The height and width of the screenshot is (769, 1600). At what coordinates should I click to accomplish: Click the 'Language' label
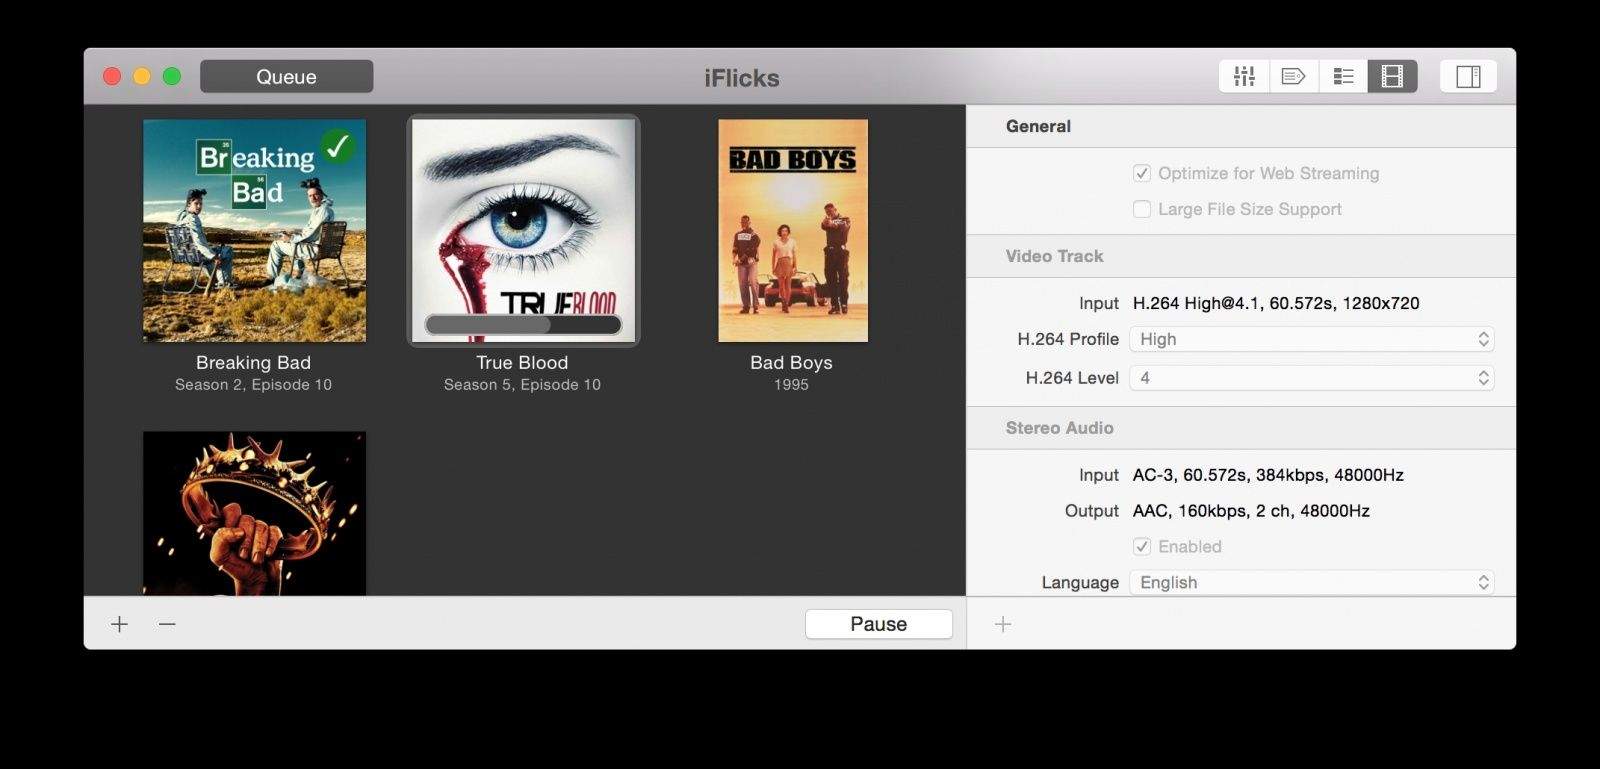coord(1080,582)
